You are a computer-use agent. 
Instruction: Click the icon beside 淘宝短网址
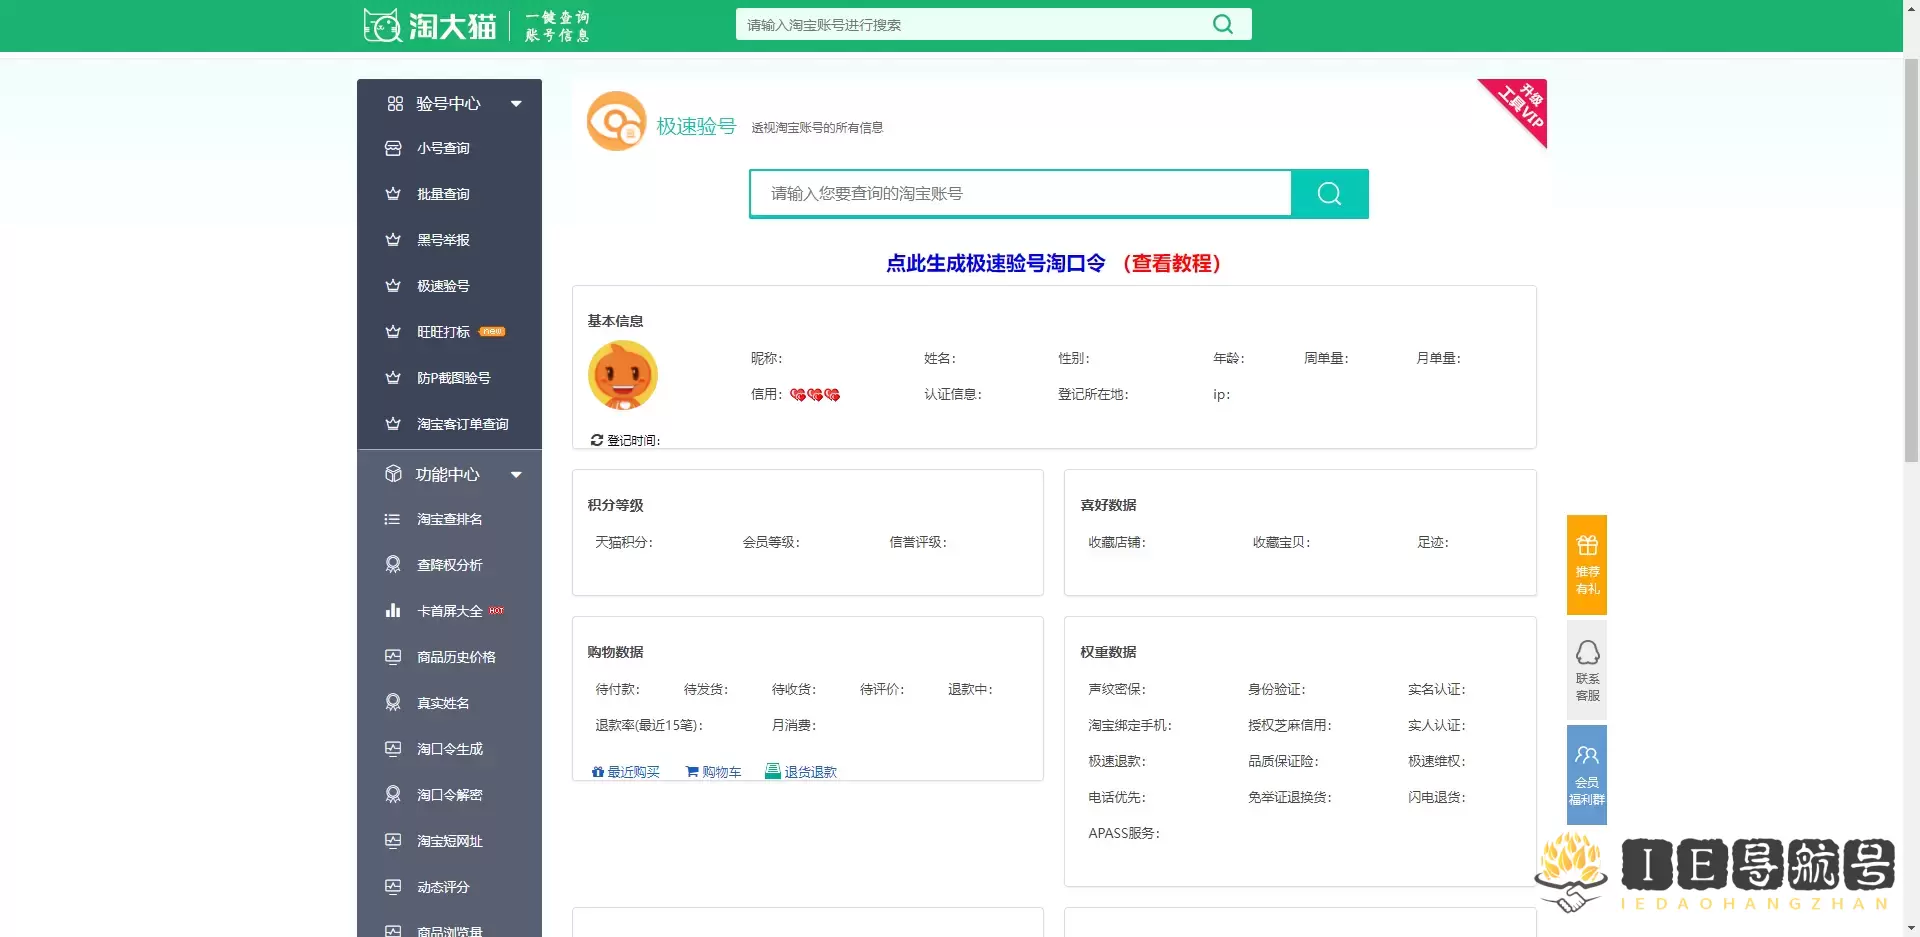click(393, 841)
